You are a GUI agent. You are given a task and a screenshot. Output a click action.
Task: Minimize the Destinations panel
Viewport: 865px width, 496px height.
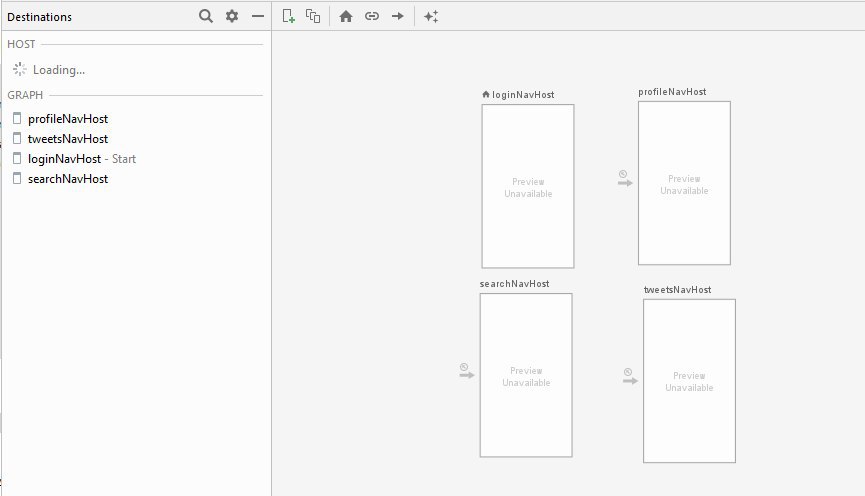pos(258,17)
